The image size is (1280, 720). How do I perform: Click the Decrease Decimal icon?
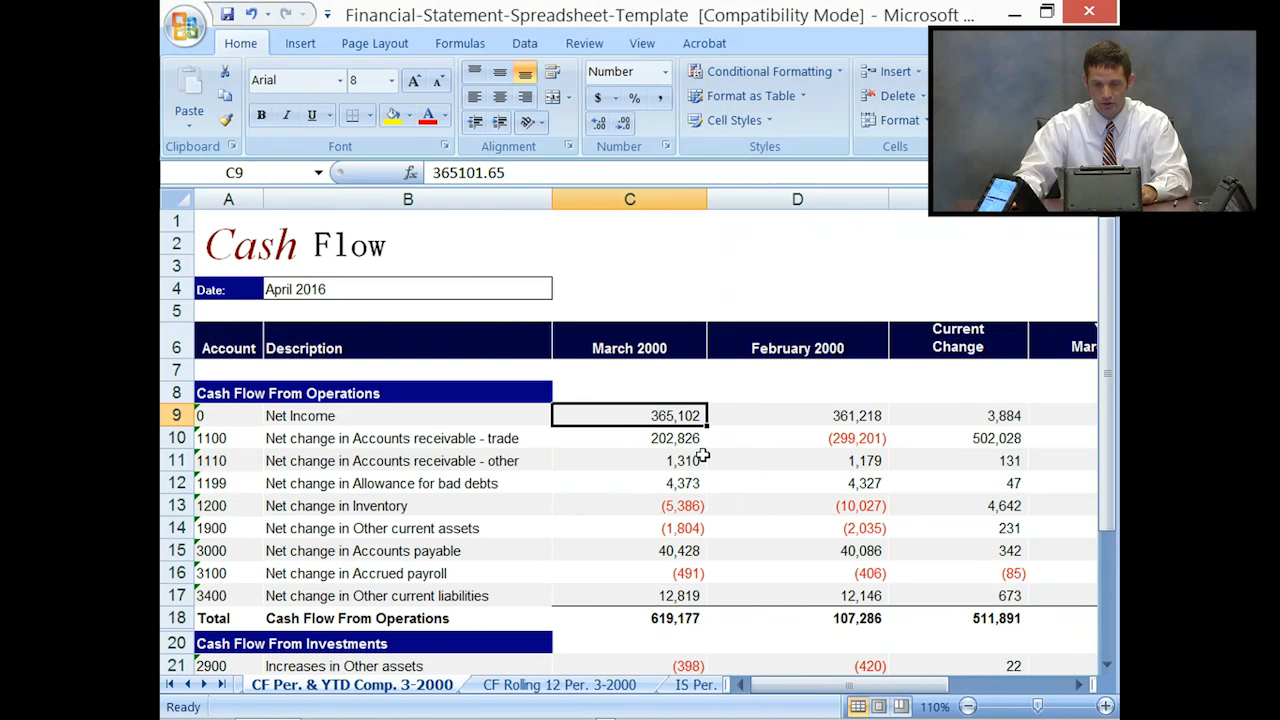click(620, 123)
